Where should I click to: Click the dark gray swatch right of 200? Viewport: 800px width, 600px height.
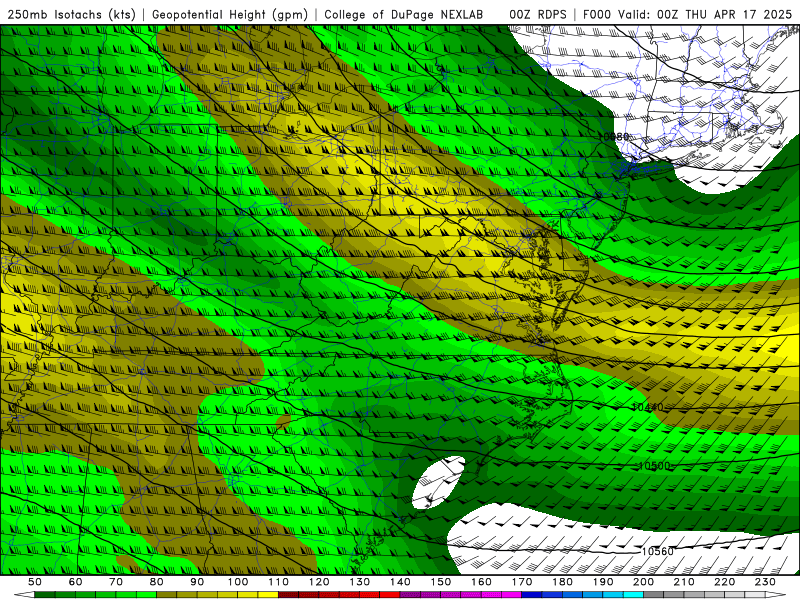tap(654, 595)
